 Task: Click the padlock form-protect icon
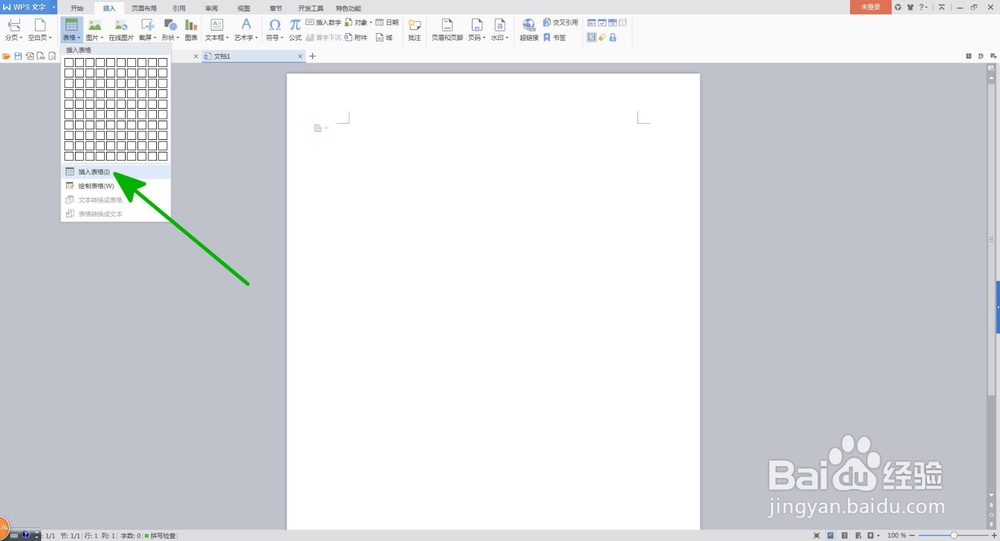(x=613, y=38)
